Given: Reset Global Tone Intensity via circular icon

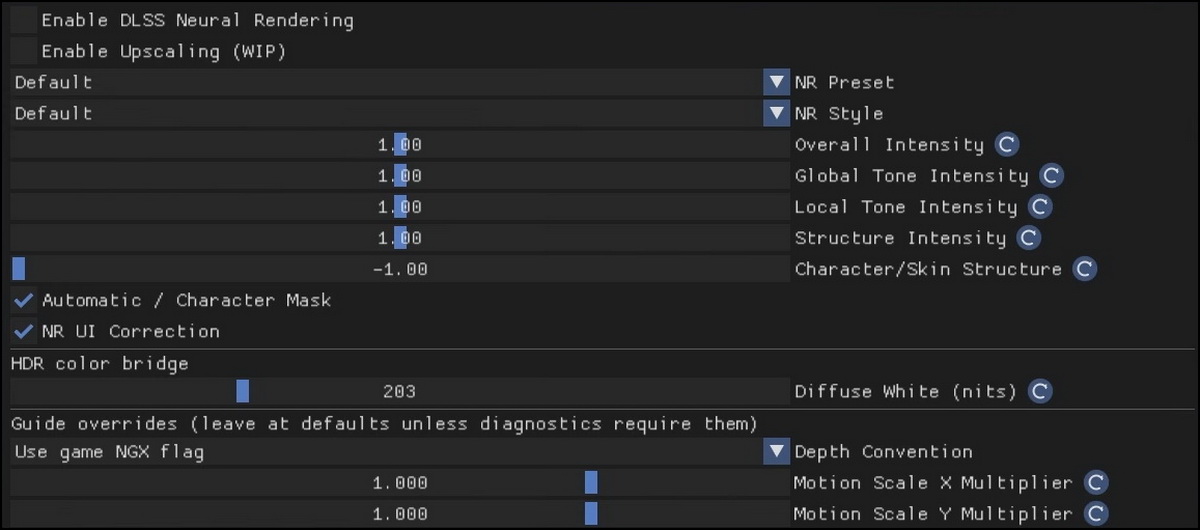Looking at the screenshot, I should click(1051, 176).
